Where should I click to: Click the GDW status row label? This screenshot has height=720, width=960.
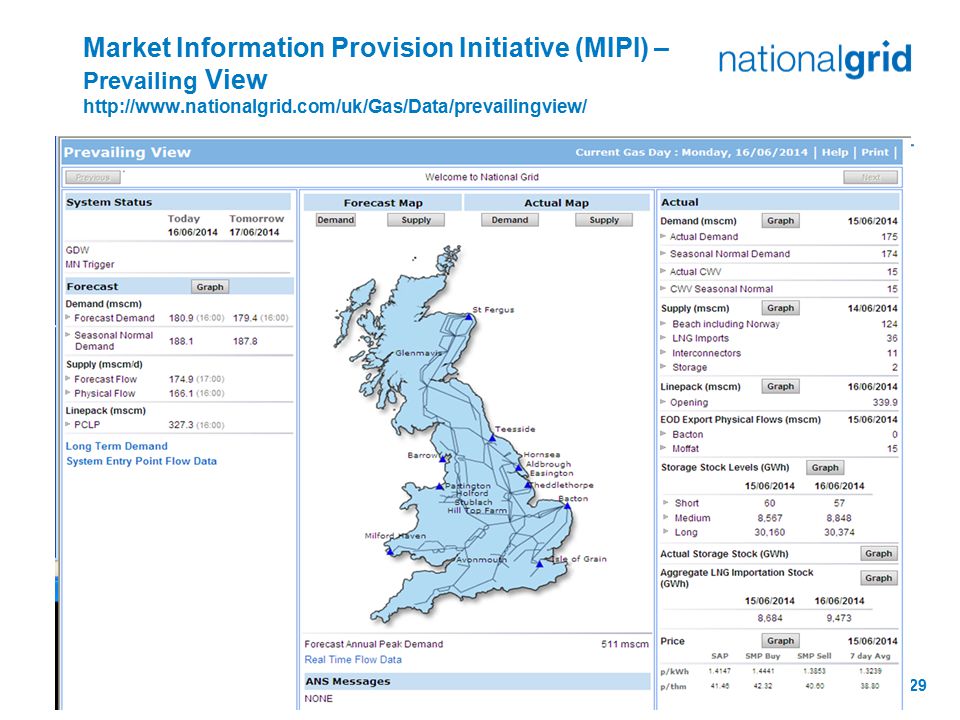(x=77, y=250)
